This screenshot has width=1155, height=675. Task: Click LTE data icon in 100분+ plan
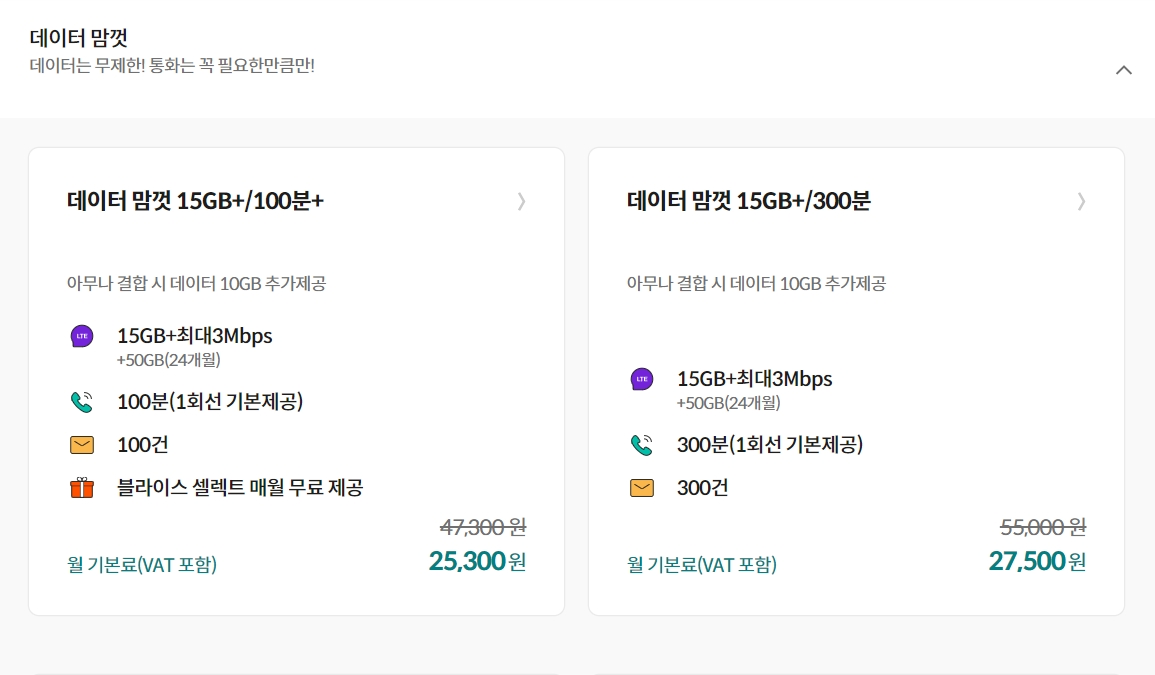click(82, 336)
